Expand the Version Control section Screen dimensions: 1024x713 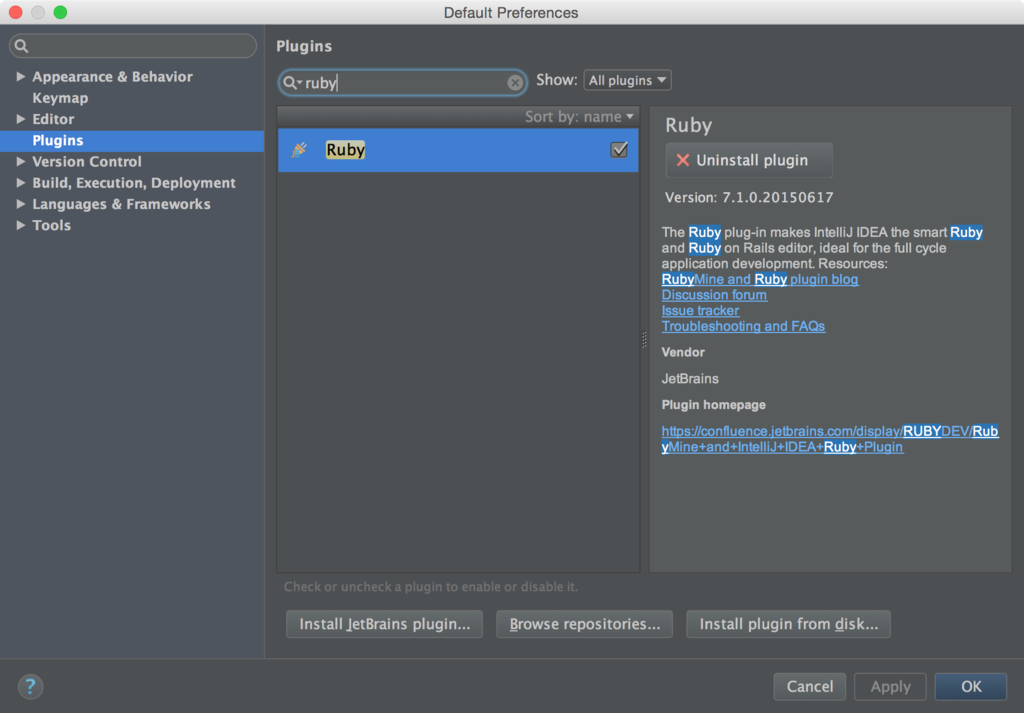[20, 161]
